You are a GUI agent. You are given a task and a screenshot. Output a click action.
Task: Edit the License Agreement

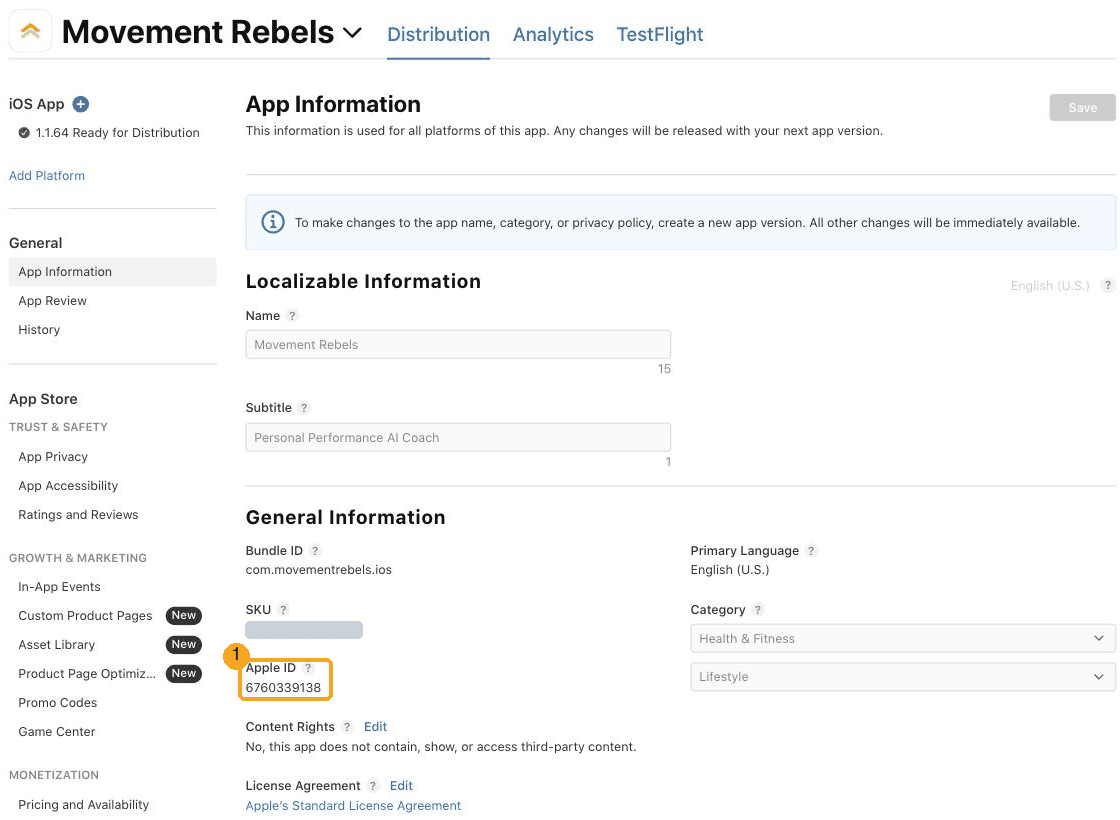401,786
